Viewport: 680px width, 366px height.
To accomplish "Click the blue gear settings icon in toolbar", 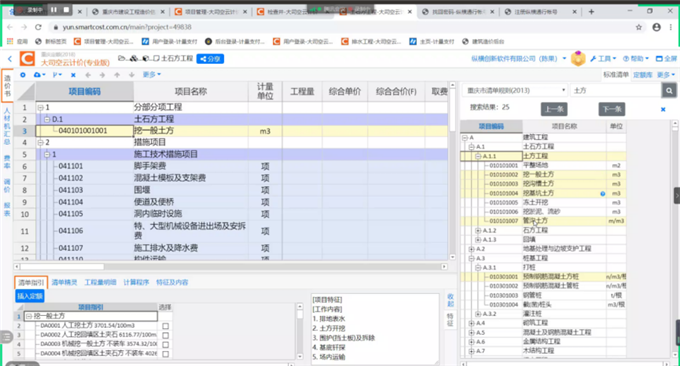I will tap(23, 75).
